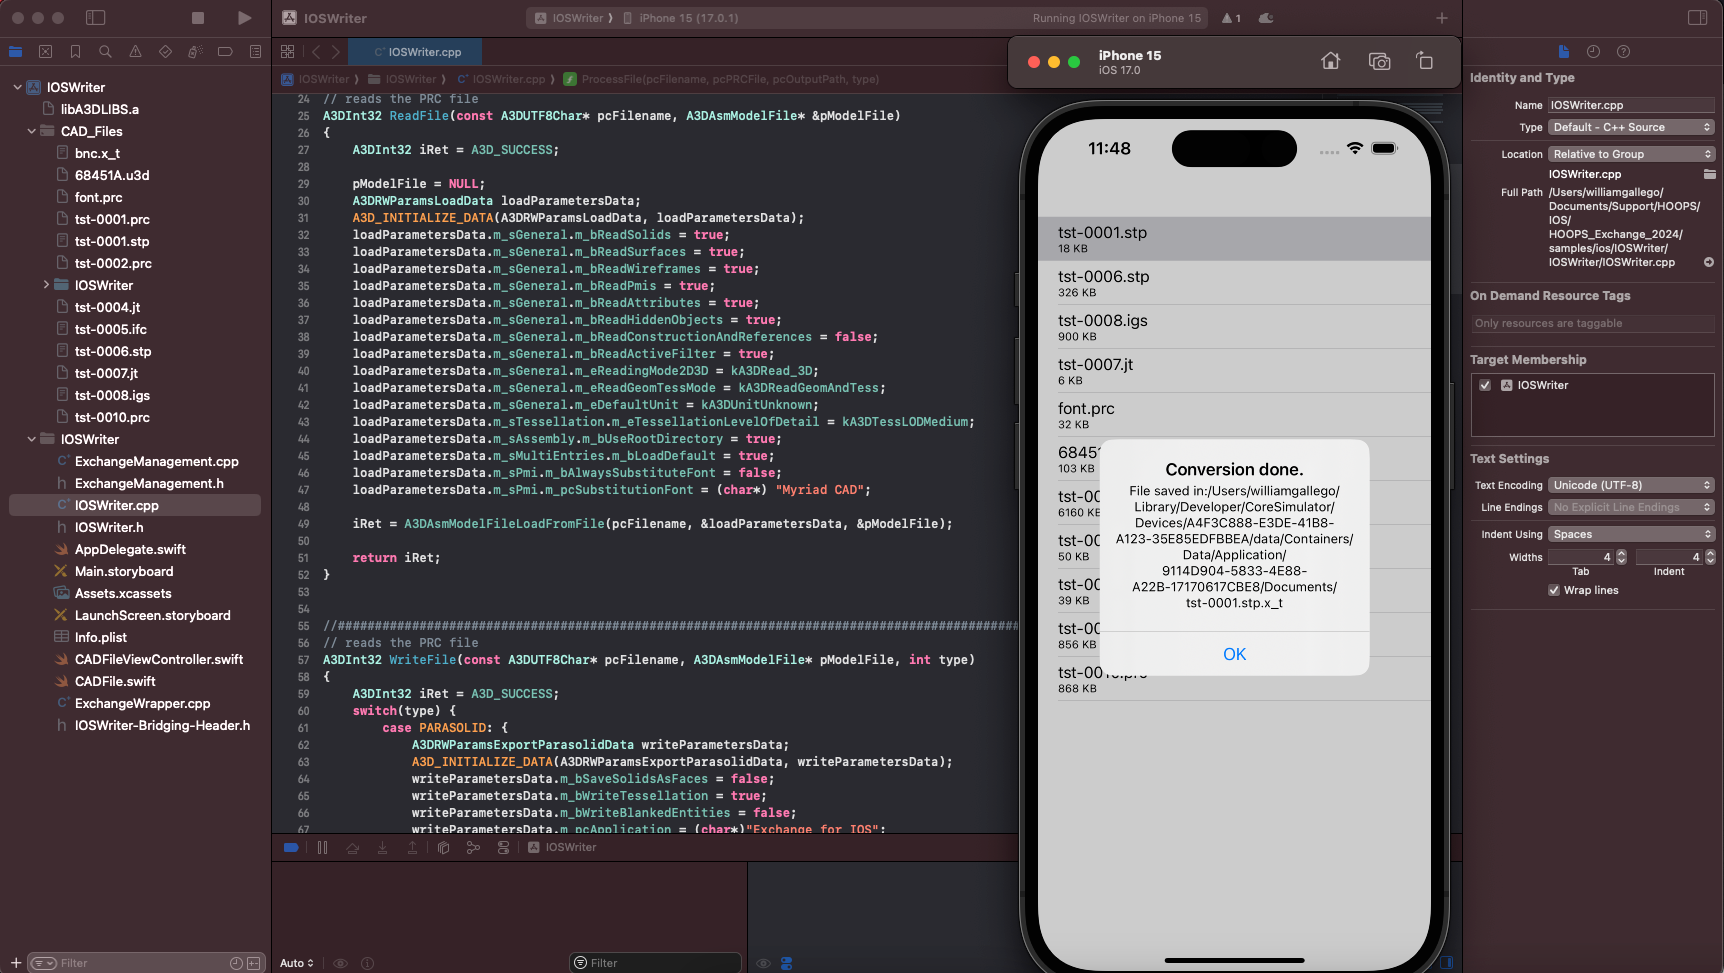Open the Find navigator magnifying glass

click(x=104, y=51)
